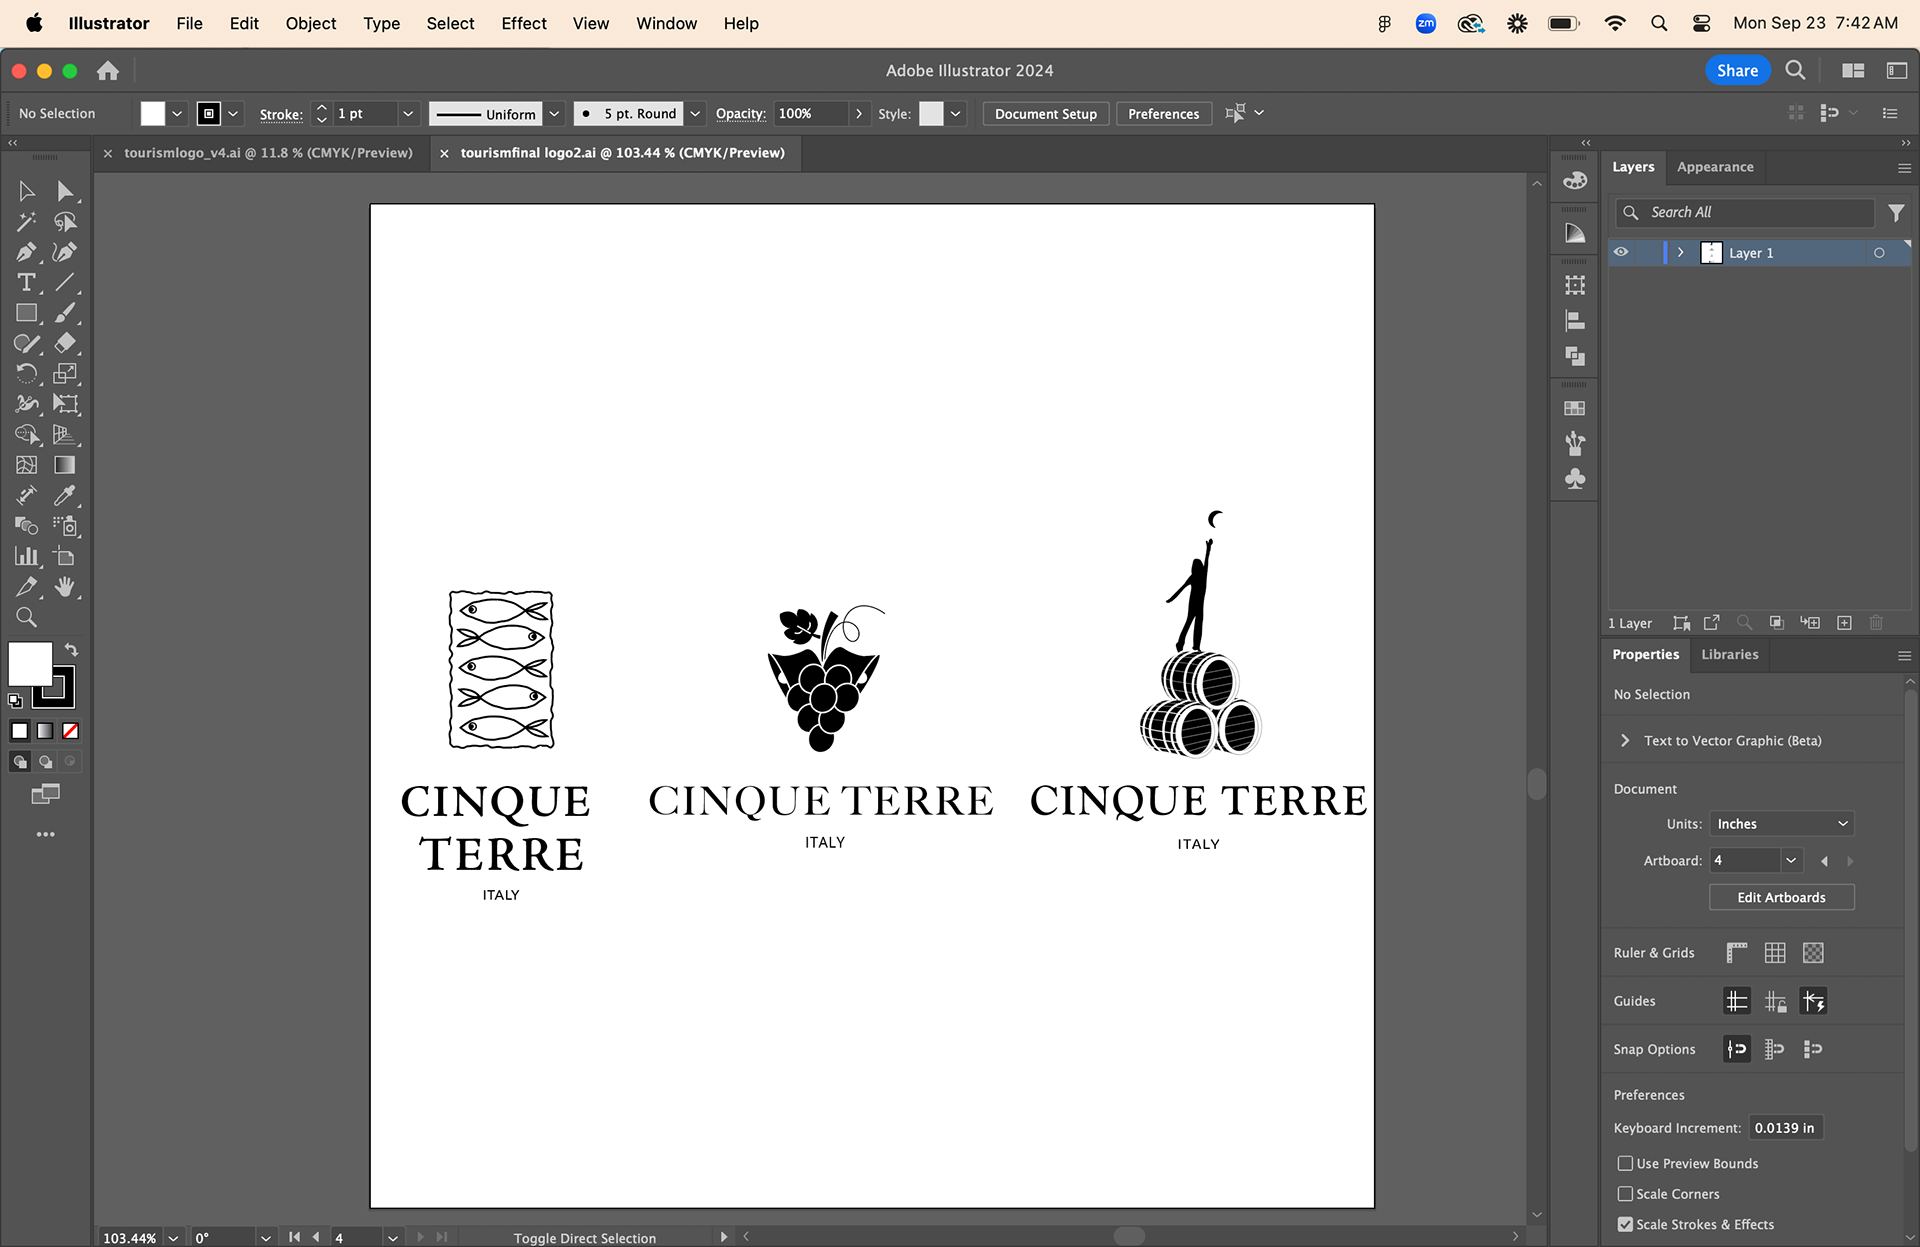Screen dimensions: 1920x1247
Task: Open the Window menu
Action: pyautogui.click(x=666, y=23)
